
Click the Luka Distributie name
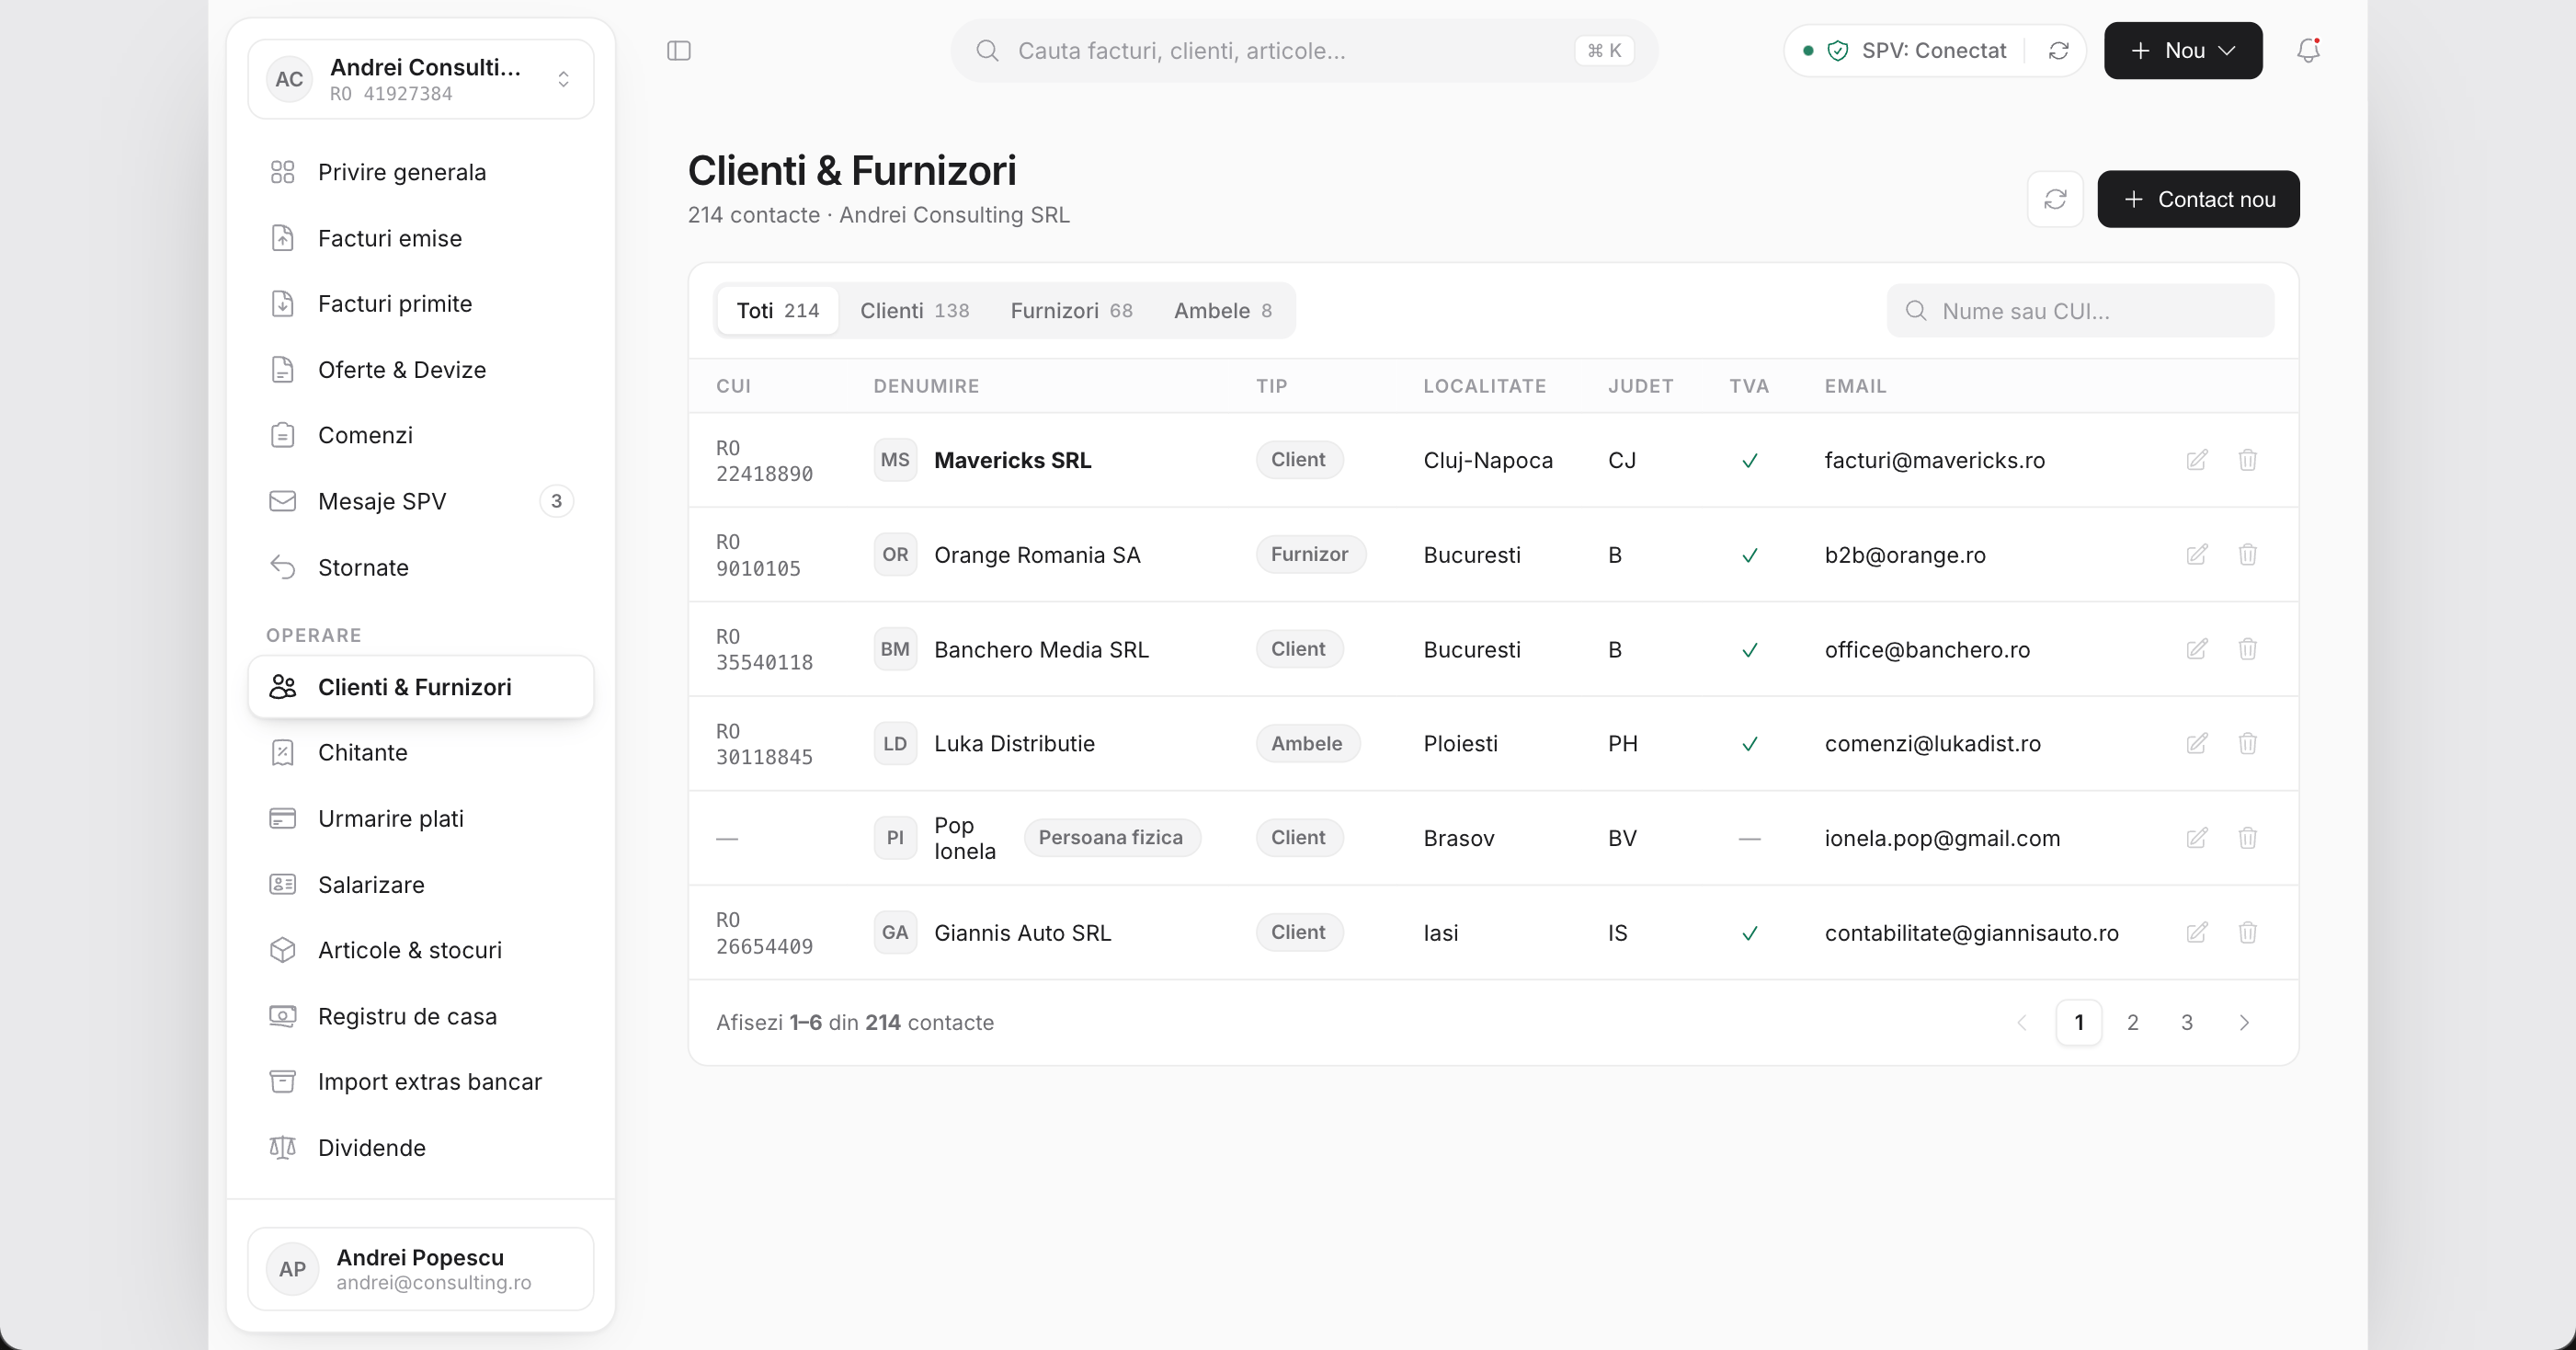point(1014,744)
